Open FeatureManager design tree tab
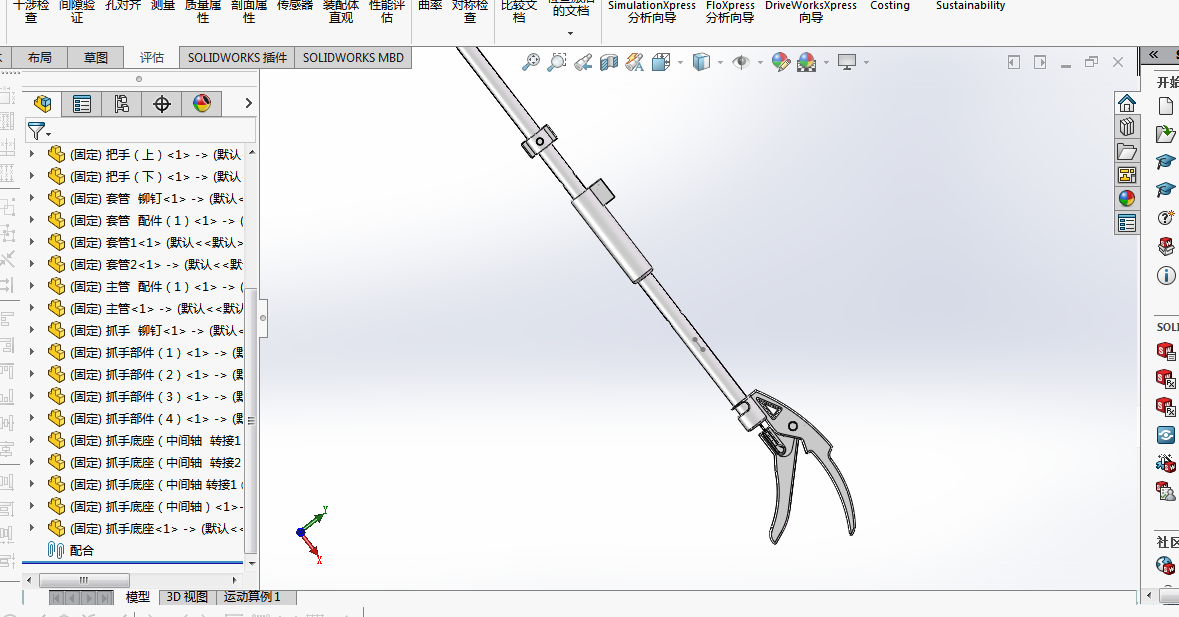 [42, 104]
